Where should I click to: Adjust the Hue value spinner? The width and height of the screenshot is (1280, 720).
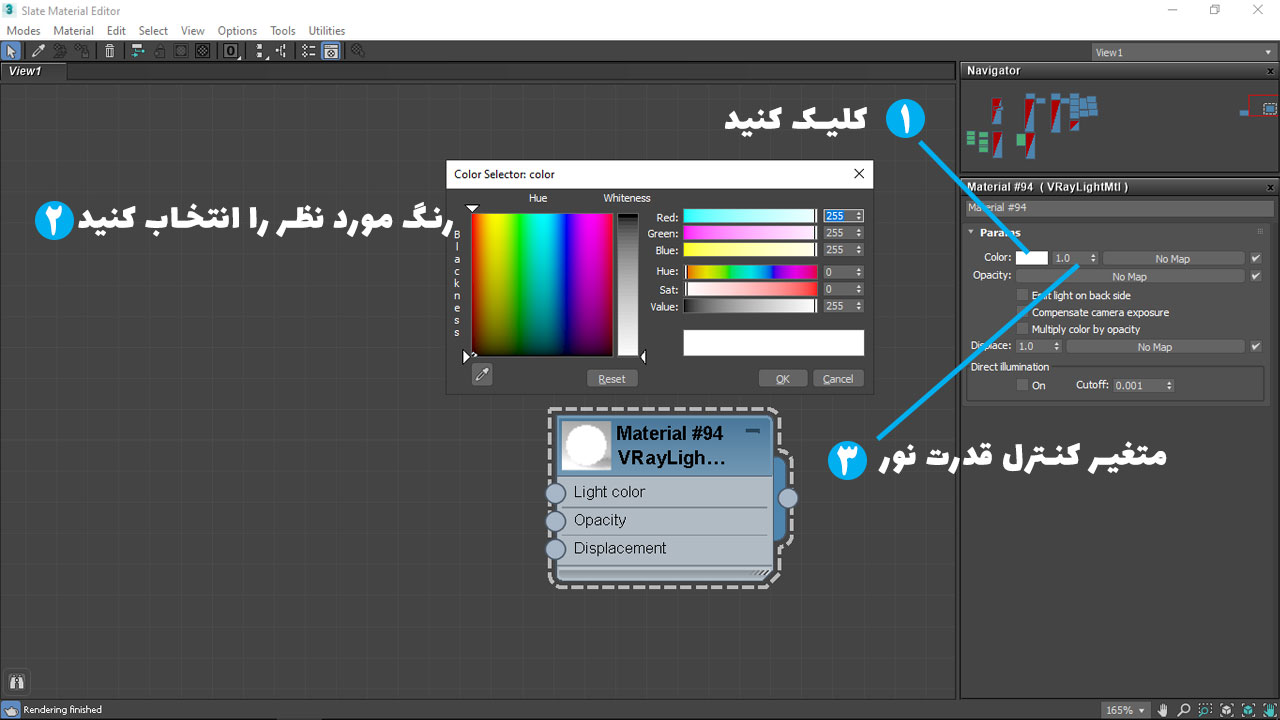[x=859, y=272]
